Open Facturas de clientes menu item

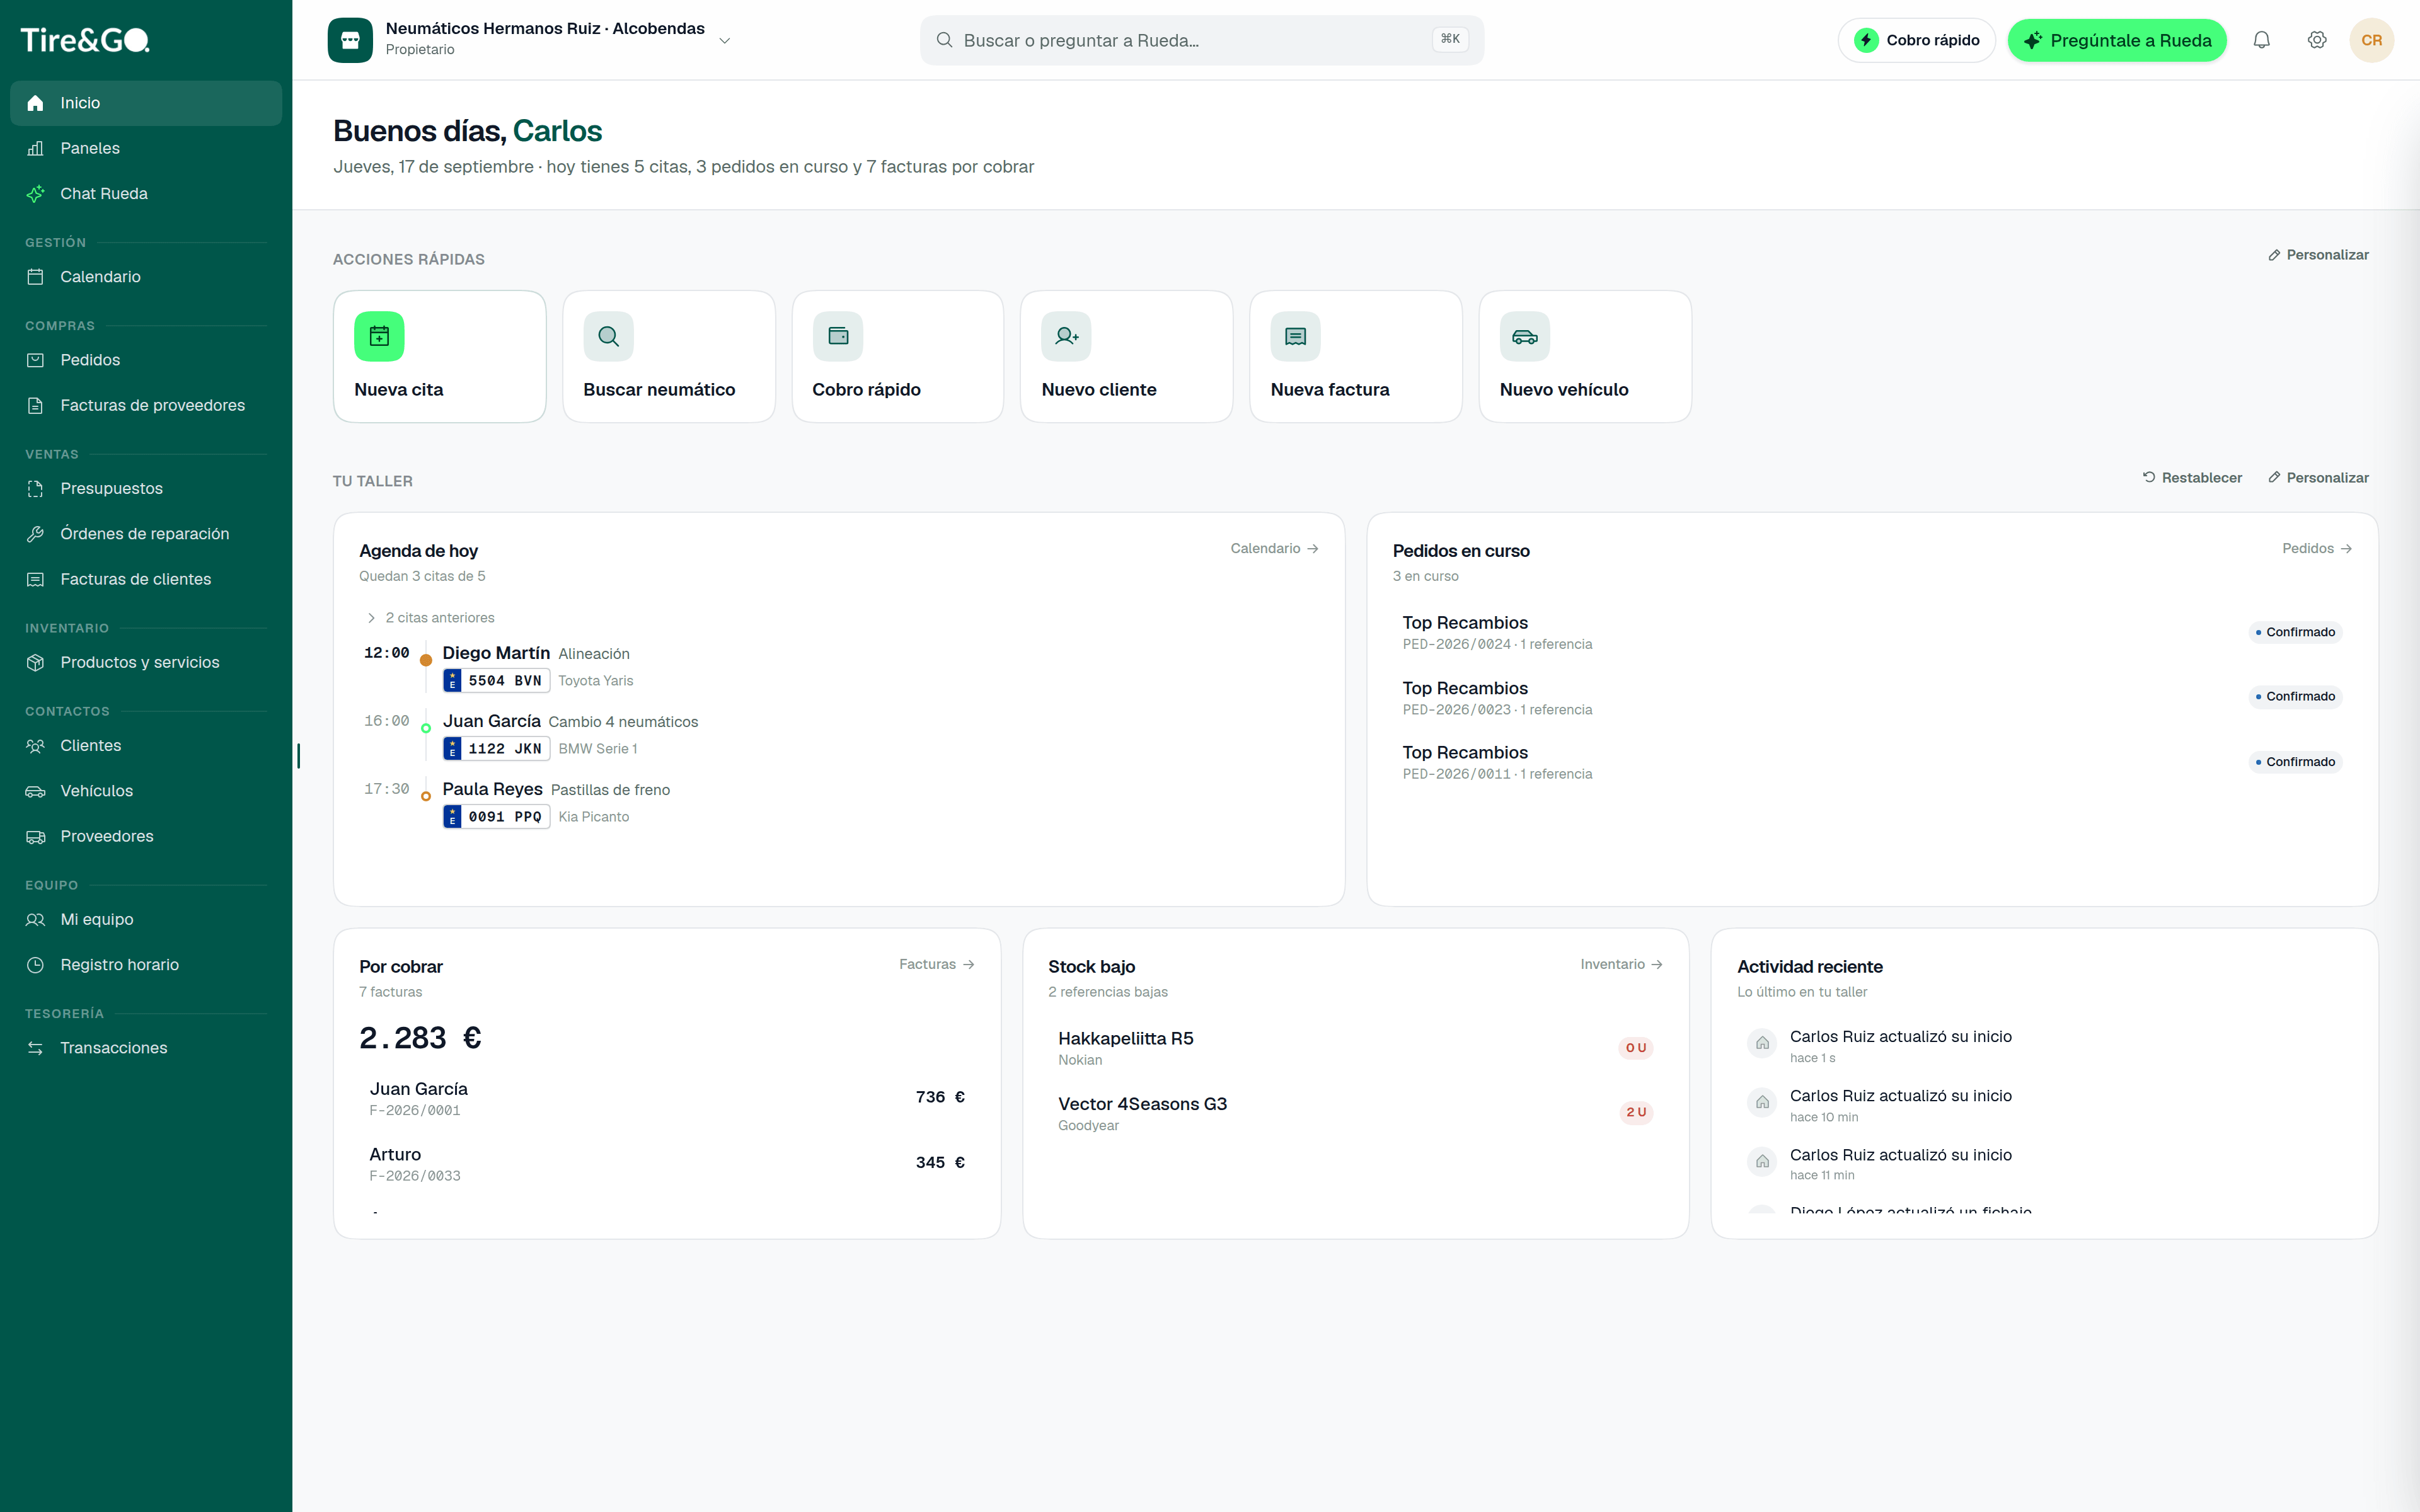click(146, 579)
